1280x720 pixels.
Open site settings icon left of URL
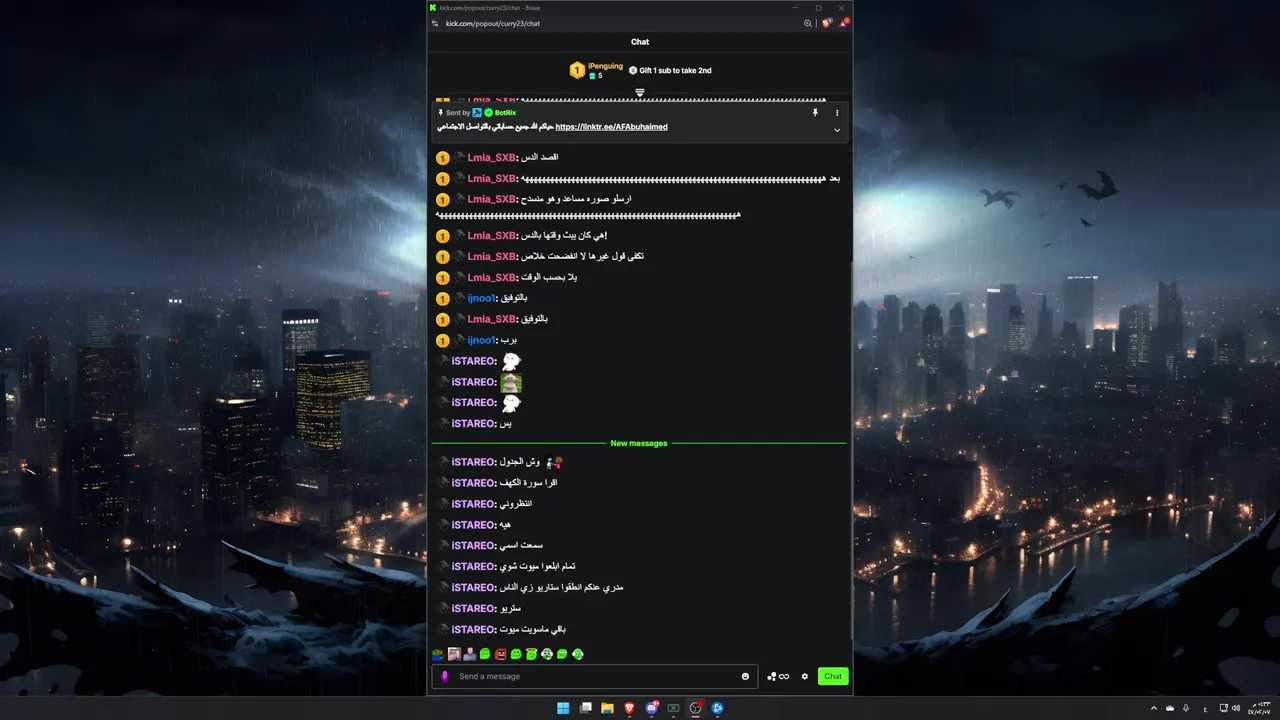pyautogui.click(x=435, y=23)
